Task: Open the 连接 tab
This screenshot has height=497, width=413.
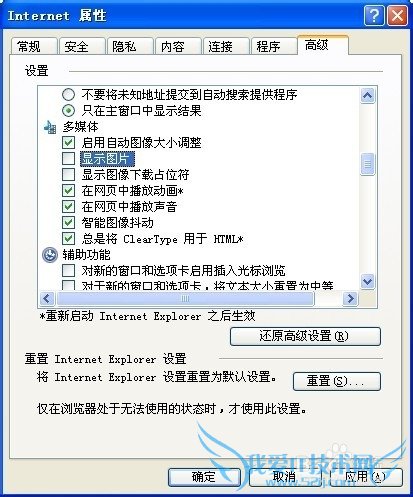Action: click(226, 46)
